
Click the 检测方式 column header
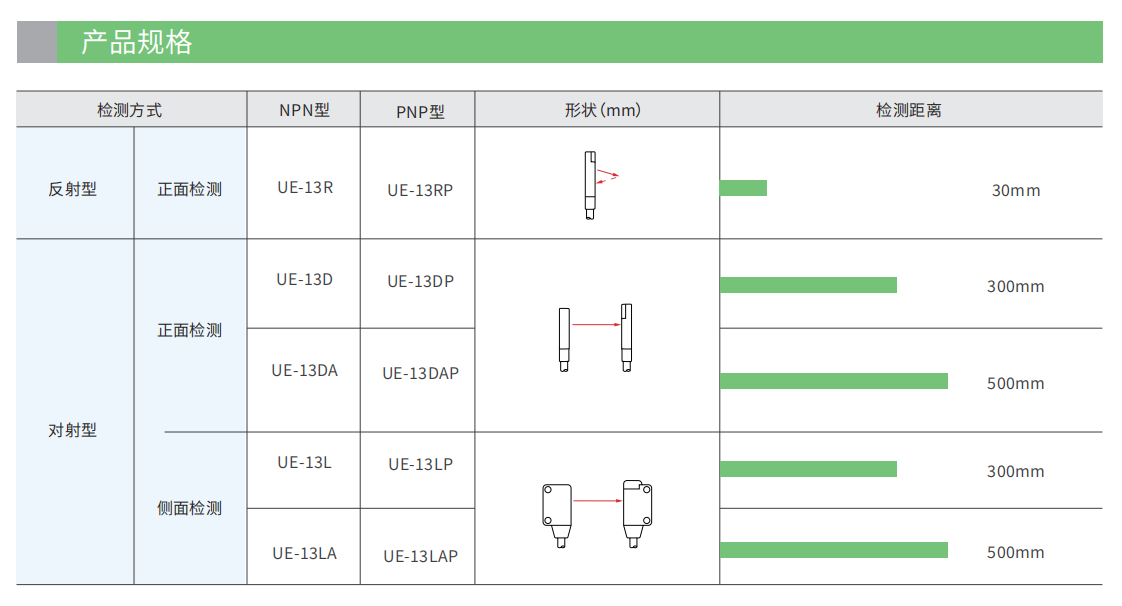(x=132, y=109)
